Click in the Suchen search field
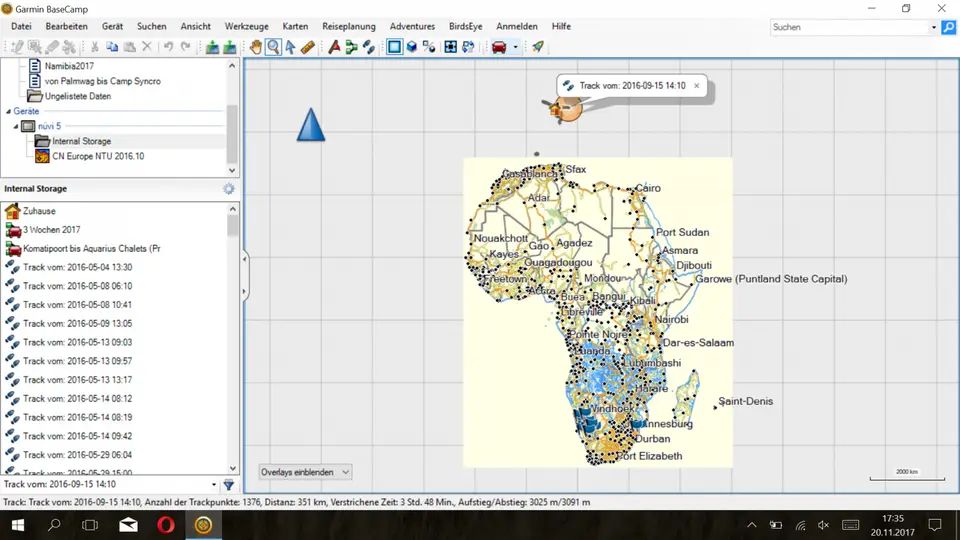The image size is (960, 540). point(849,28)
